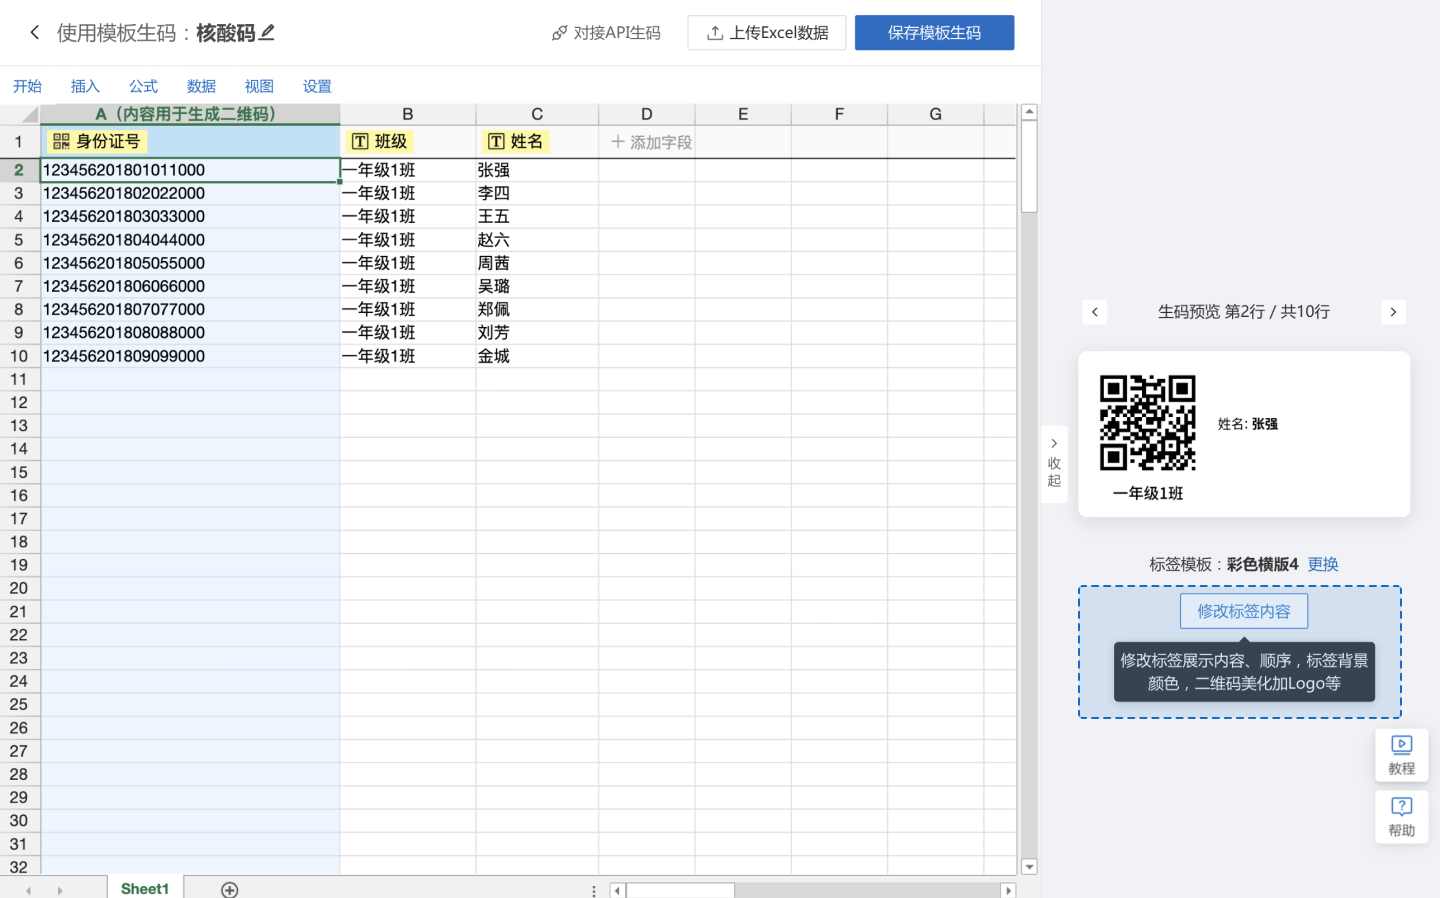
Task: Switch to Sheet1 tab
Action: pos(145,888)
